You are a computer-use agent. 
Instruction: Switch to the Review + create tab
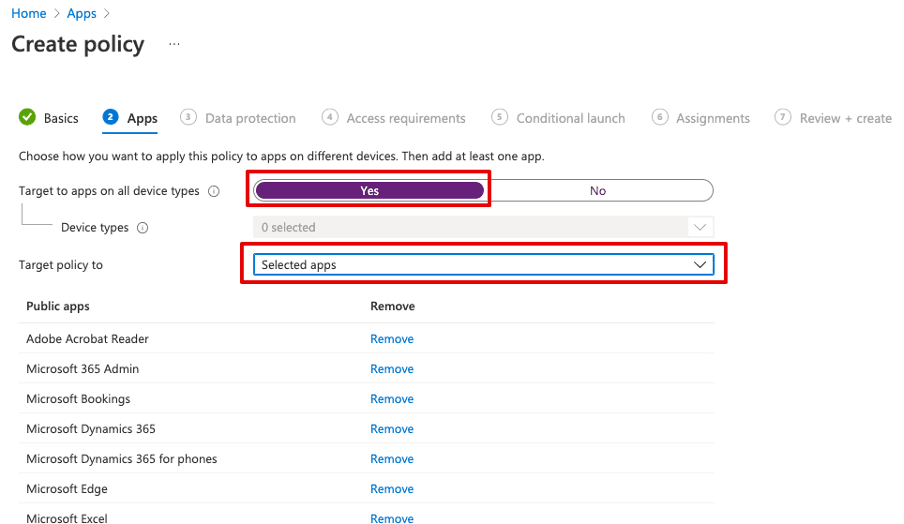pos(844,118)
